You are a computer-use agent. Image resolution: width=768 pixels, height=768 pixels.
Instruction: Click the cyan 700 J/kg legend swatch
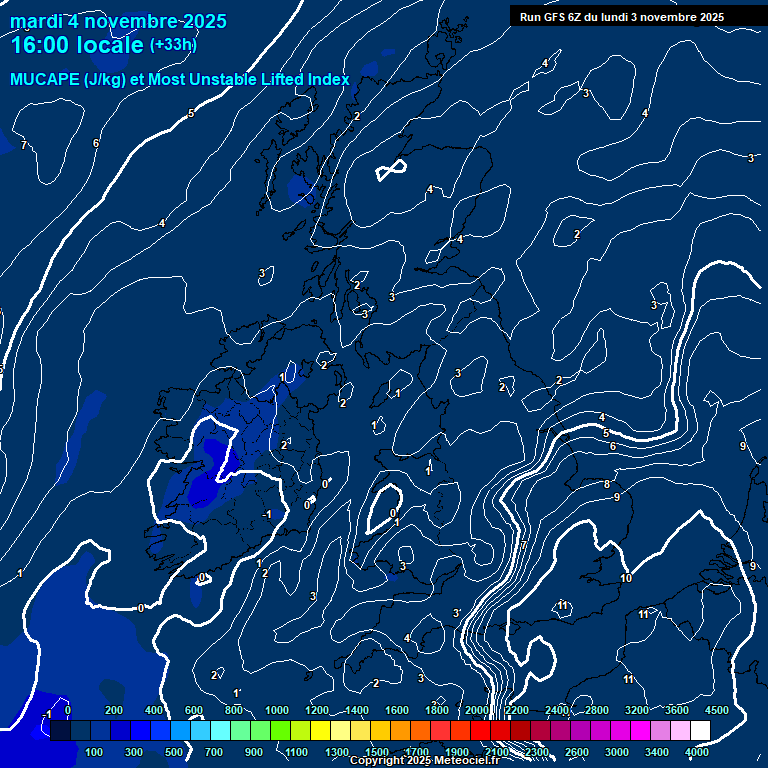(x=220, y=731)
